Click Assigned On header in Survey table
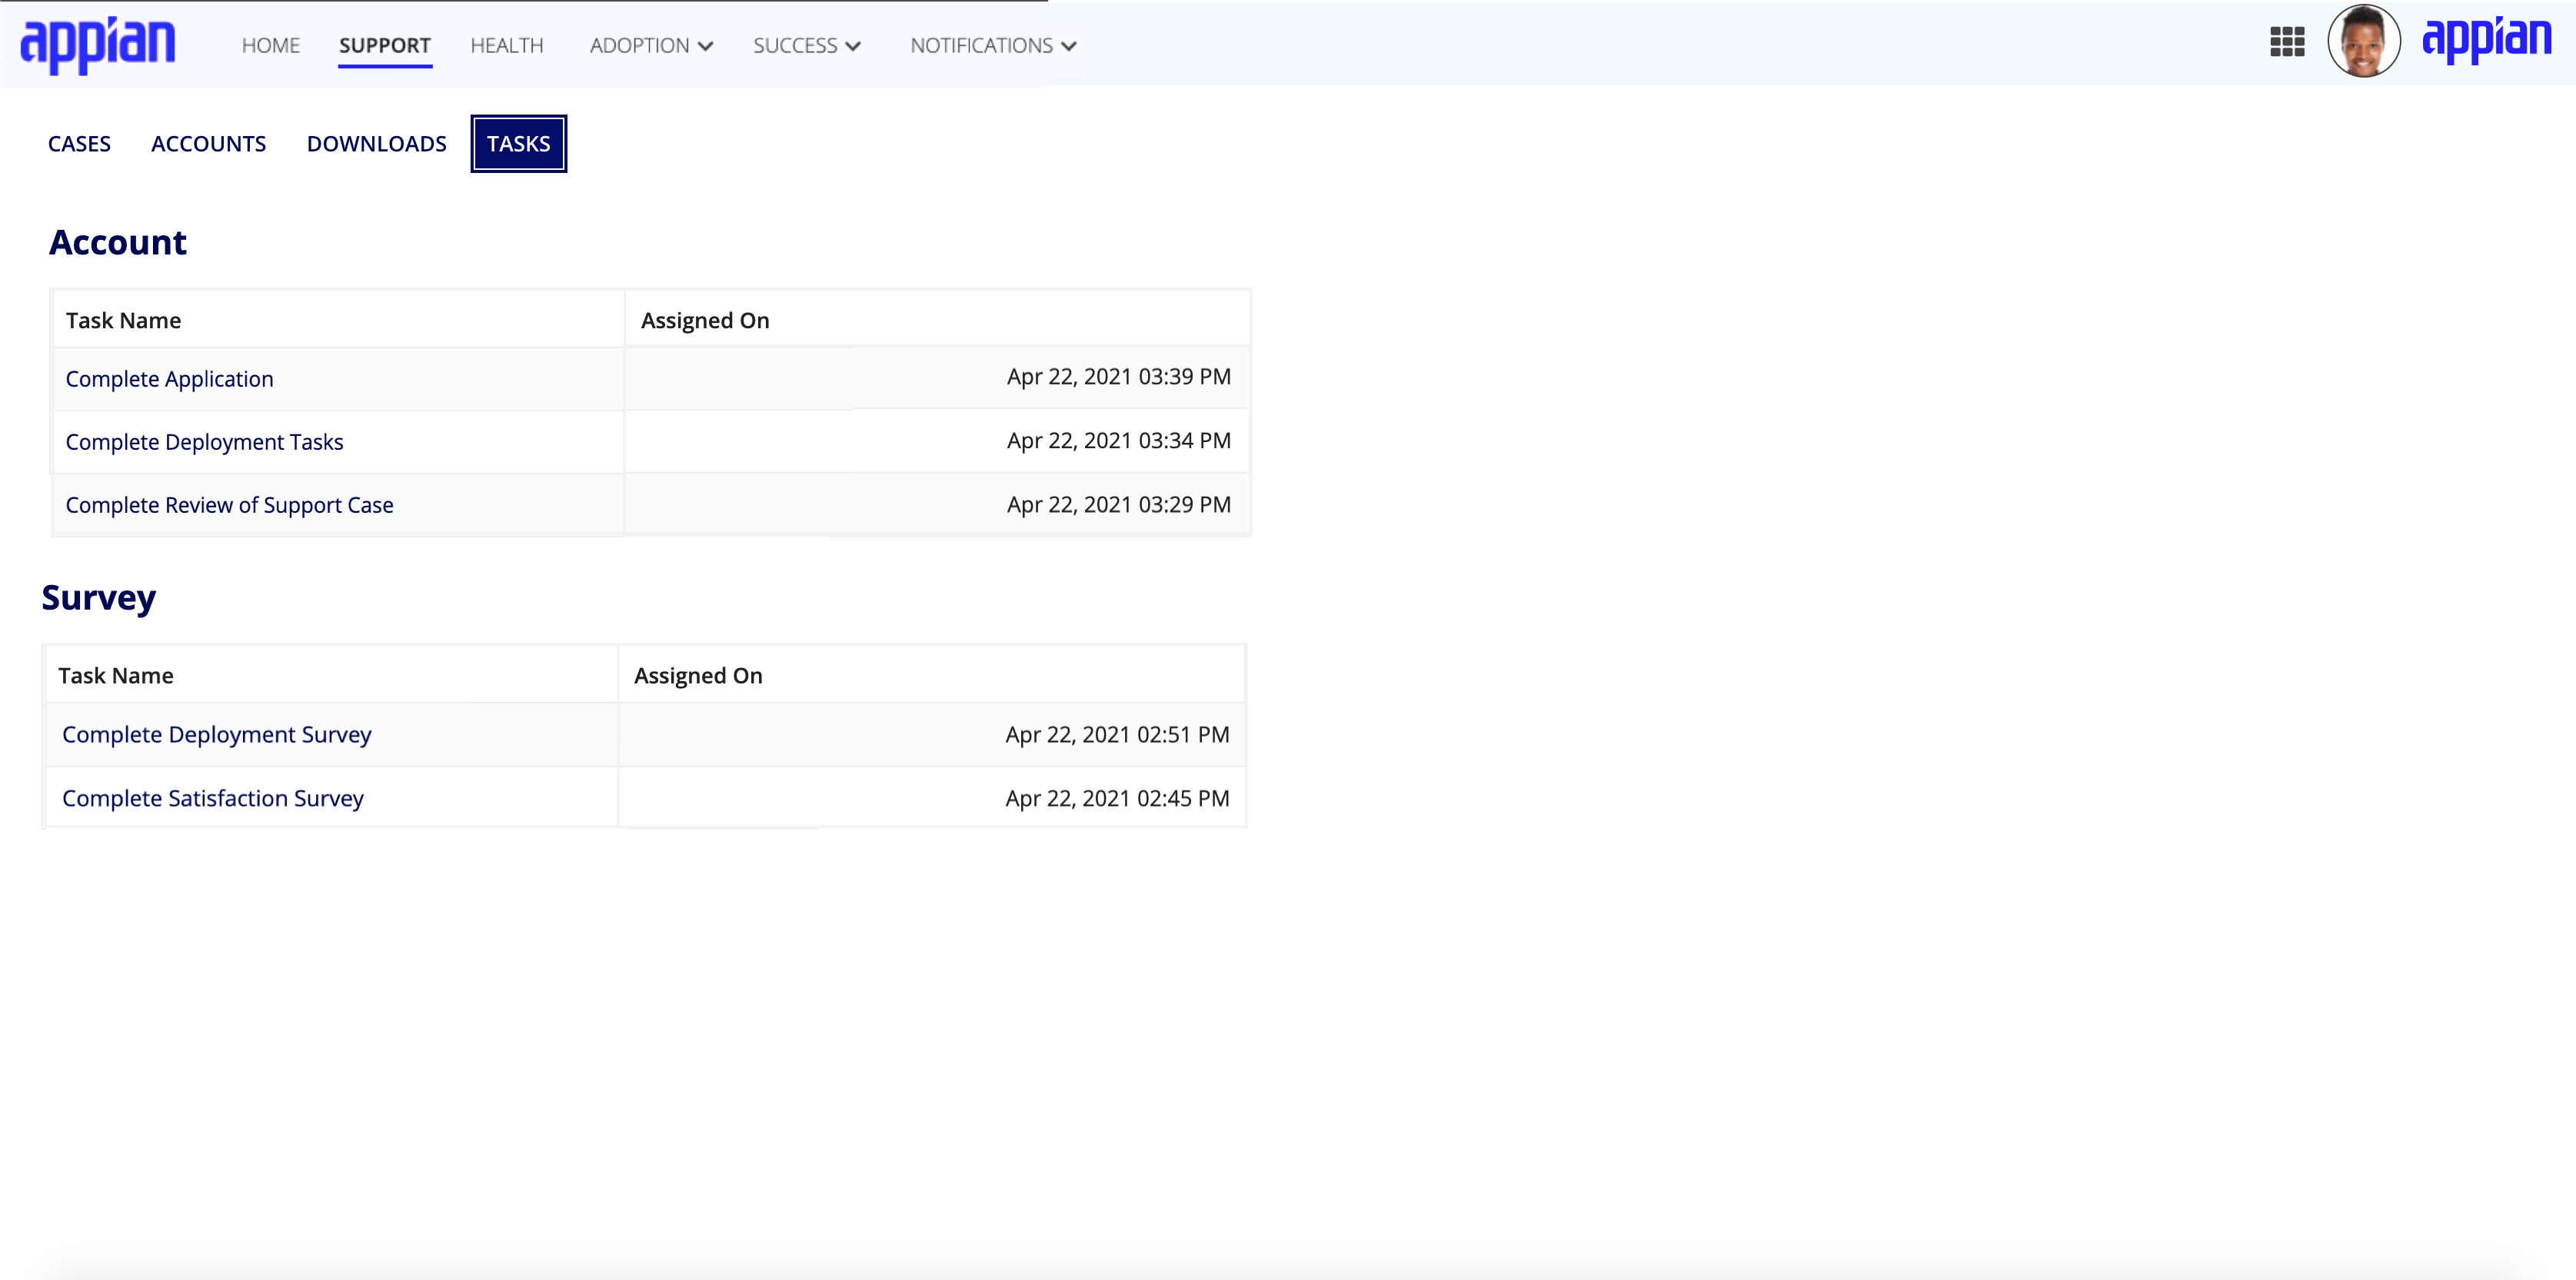The image size is (2576, 1280). click(698, 675)
